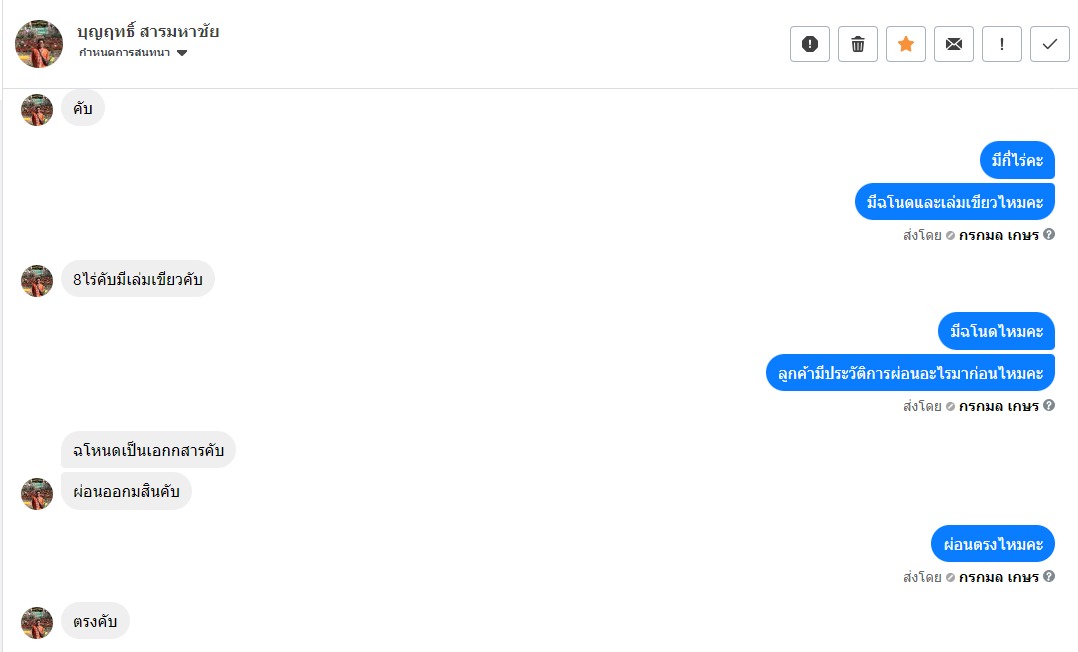Image resolution: width=1078 pixels, height=652 pixels.
Task: Select the ฉโหนดเป็นเอกกสารคับ message bubble
Action: click(x=148, y=450)
